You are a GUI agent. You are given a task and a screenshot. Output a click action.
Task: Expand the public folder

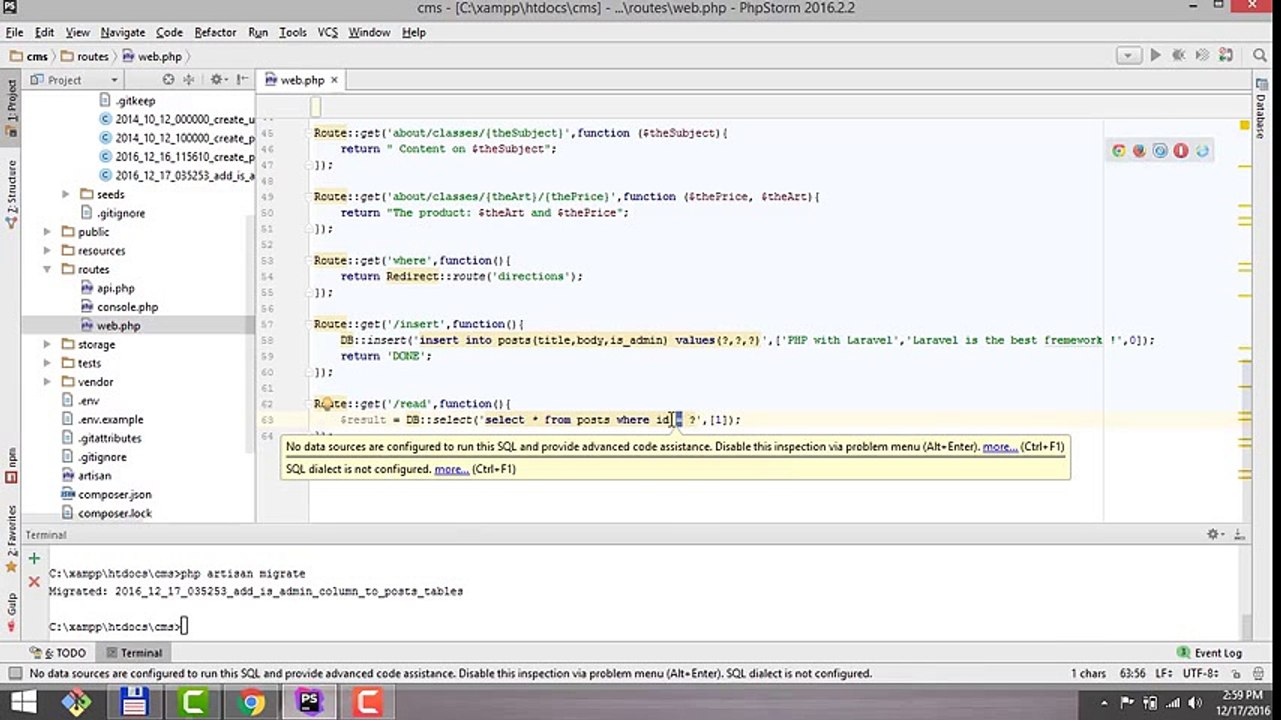[47, 232]
